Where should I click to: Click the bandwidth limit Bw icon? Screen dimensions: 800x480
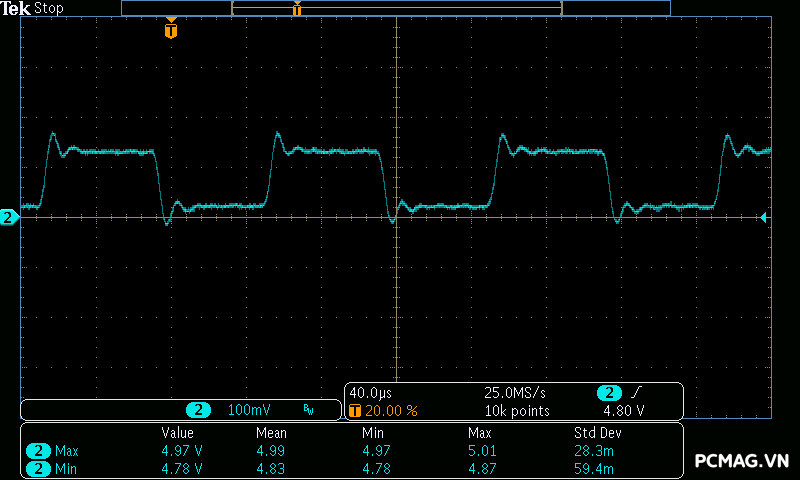[308, 410]
